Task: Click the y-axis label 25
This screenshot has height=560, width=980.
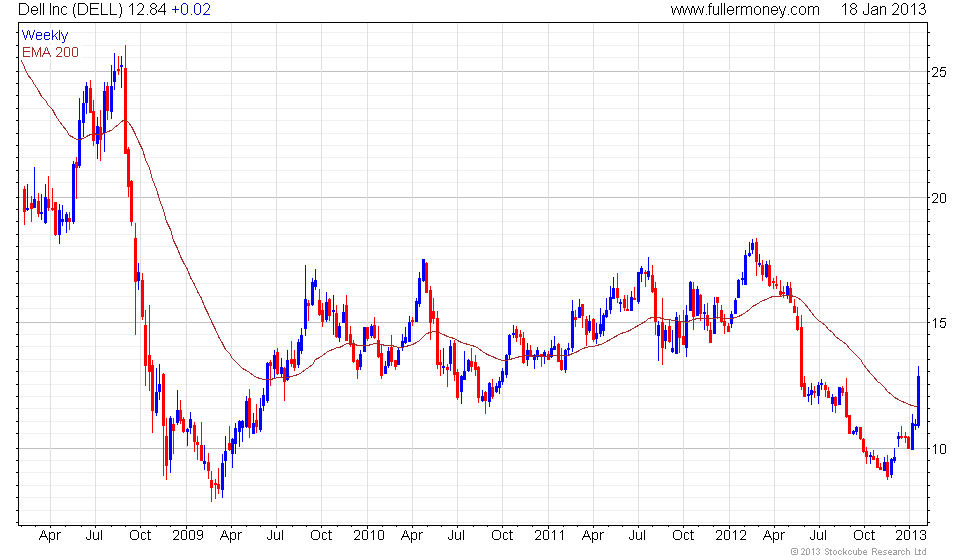Action: [x=939, y=72]
